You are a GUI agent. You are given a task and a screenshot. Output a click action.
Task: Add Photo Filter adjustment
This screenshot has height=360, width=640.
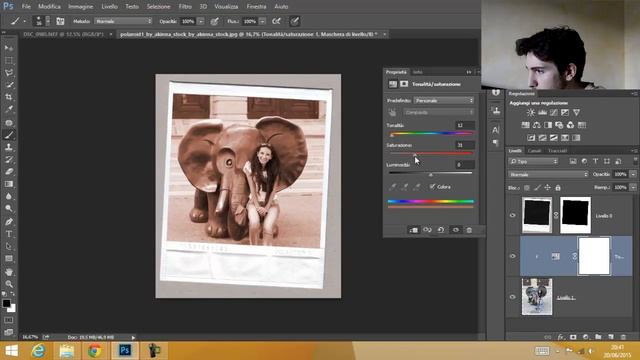tap(559, 125)
